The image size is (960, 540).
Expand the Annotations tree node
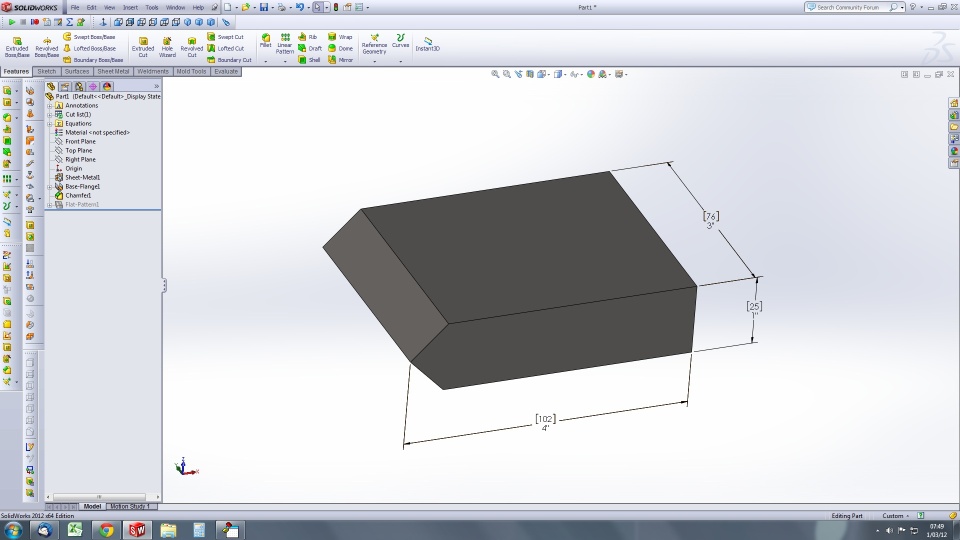click(x=50, y=105)
